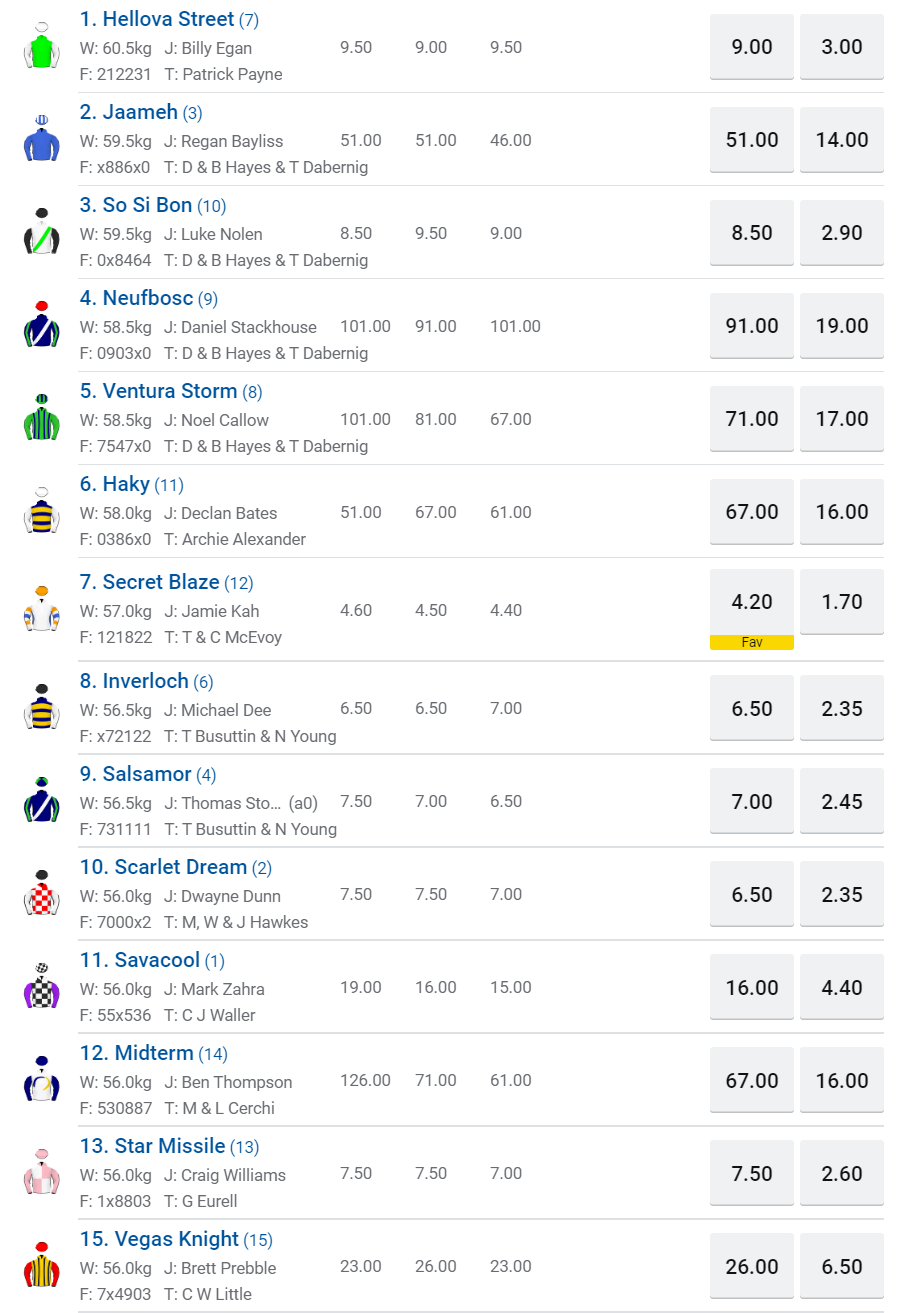Select Jaameh win odds 51.00
The height and width of the screenshot is (1313, 901).
point(751,140)
